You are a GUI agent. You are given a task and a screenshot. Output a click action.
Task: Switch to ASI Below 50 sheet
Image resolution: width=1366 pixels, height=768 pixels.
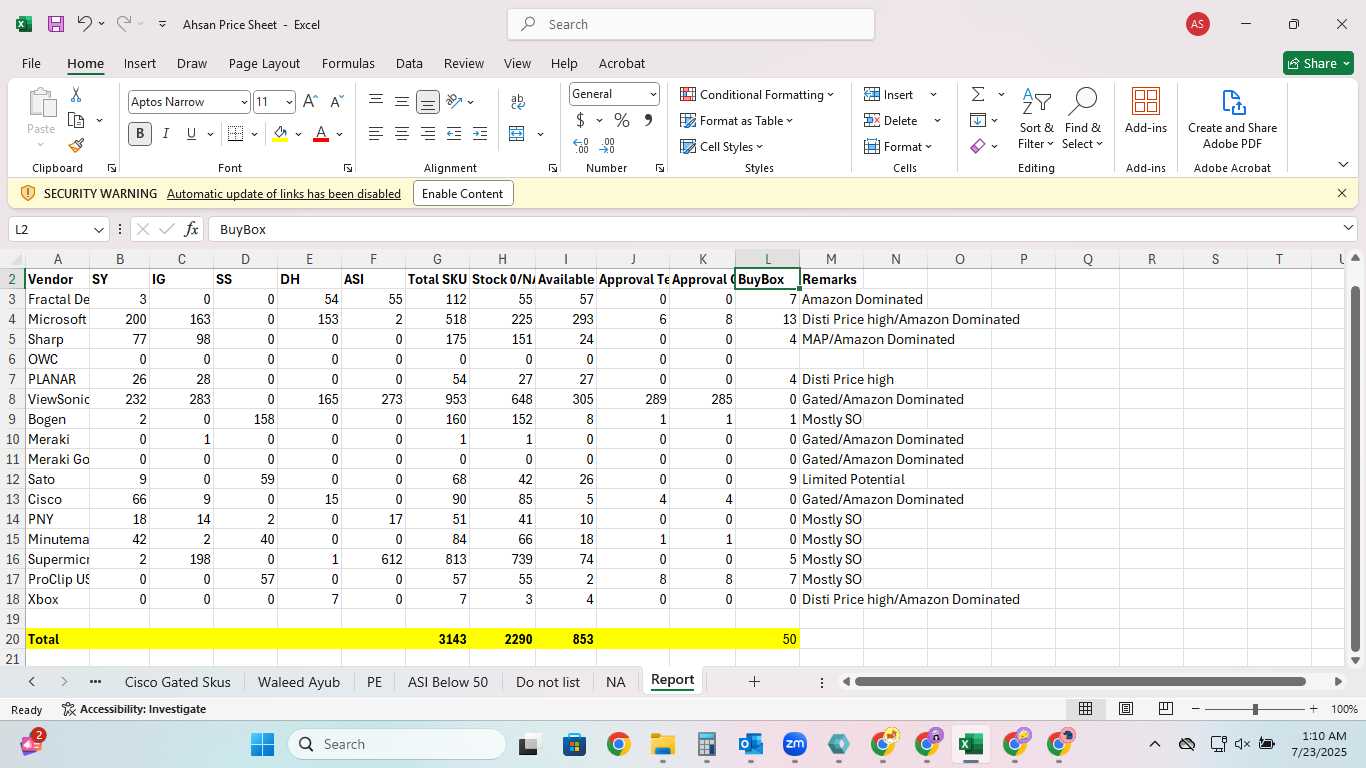click(448, 682)
